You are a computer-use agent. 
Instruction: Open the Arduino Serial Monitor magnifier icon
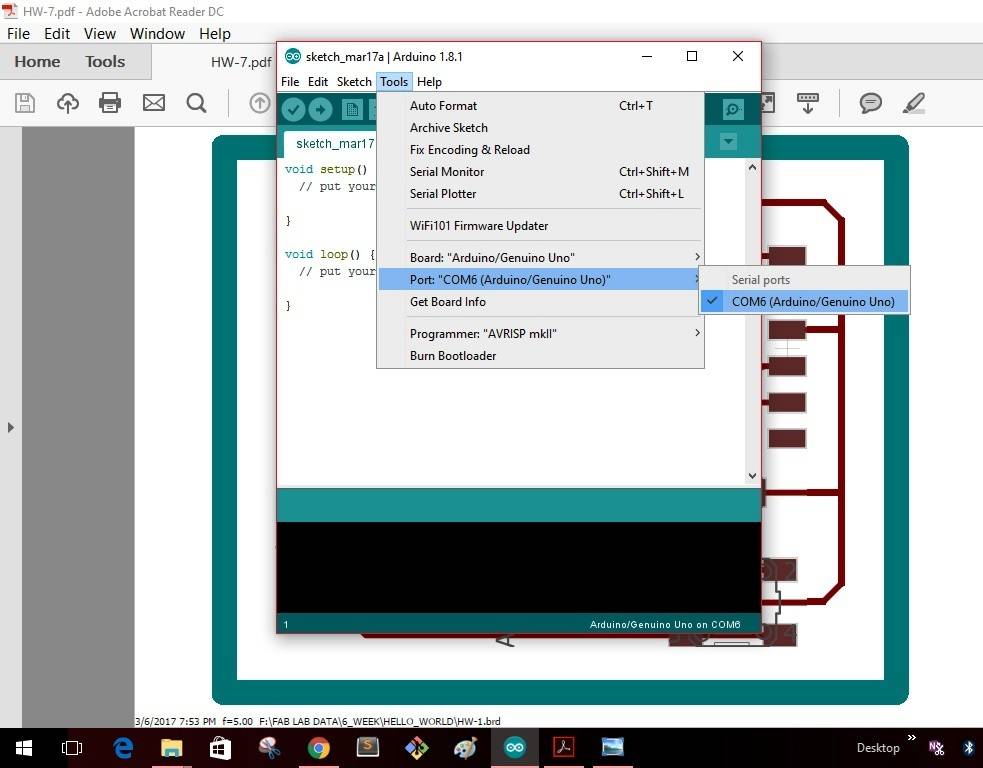point(733,109)
